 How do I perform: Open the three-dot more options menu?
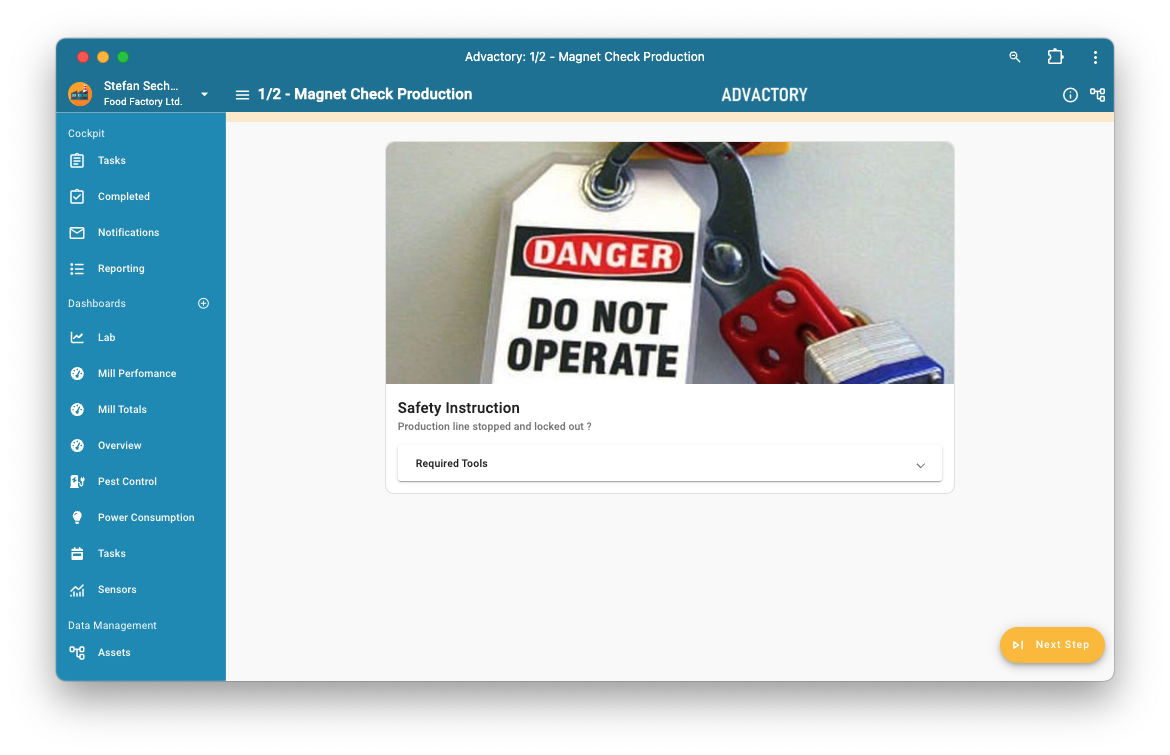pos(1096,57)
